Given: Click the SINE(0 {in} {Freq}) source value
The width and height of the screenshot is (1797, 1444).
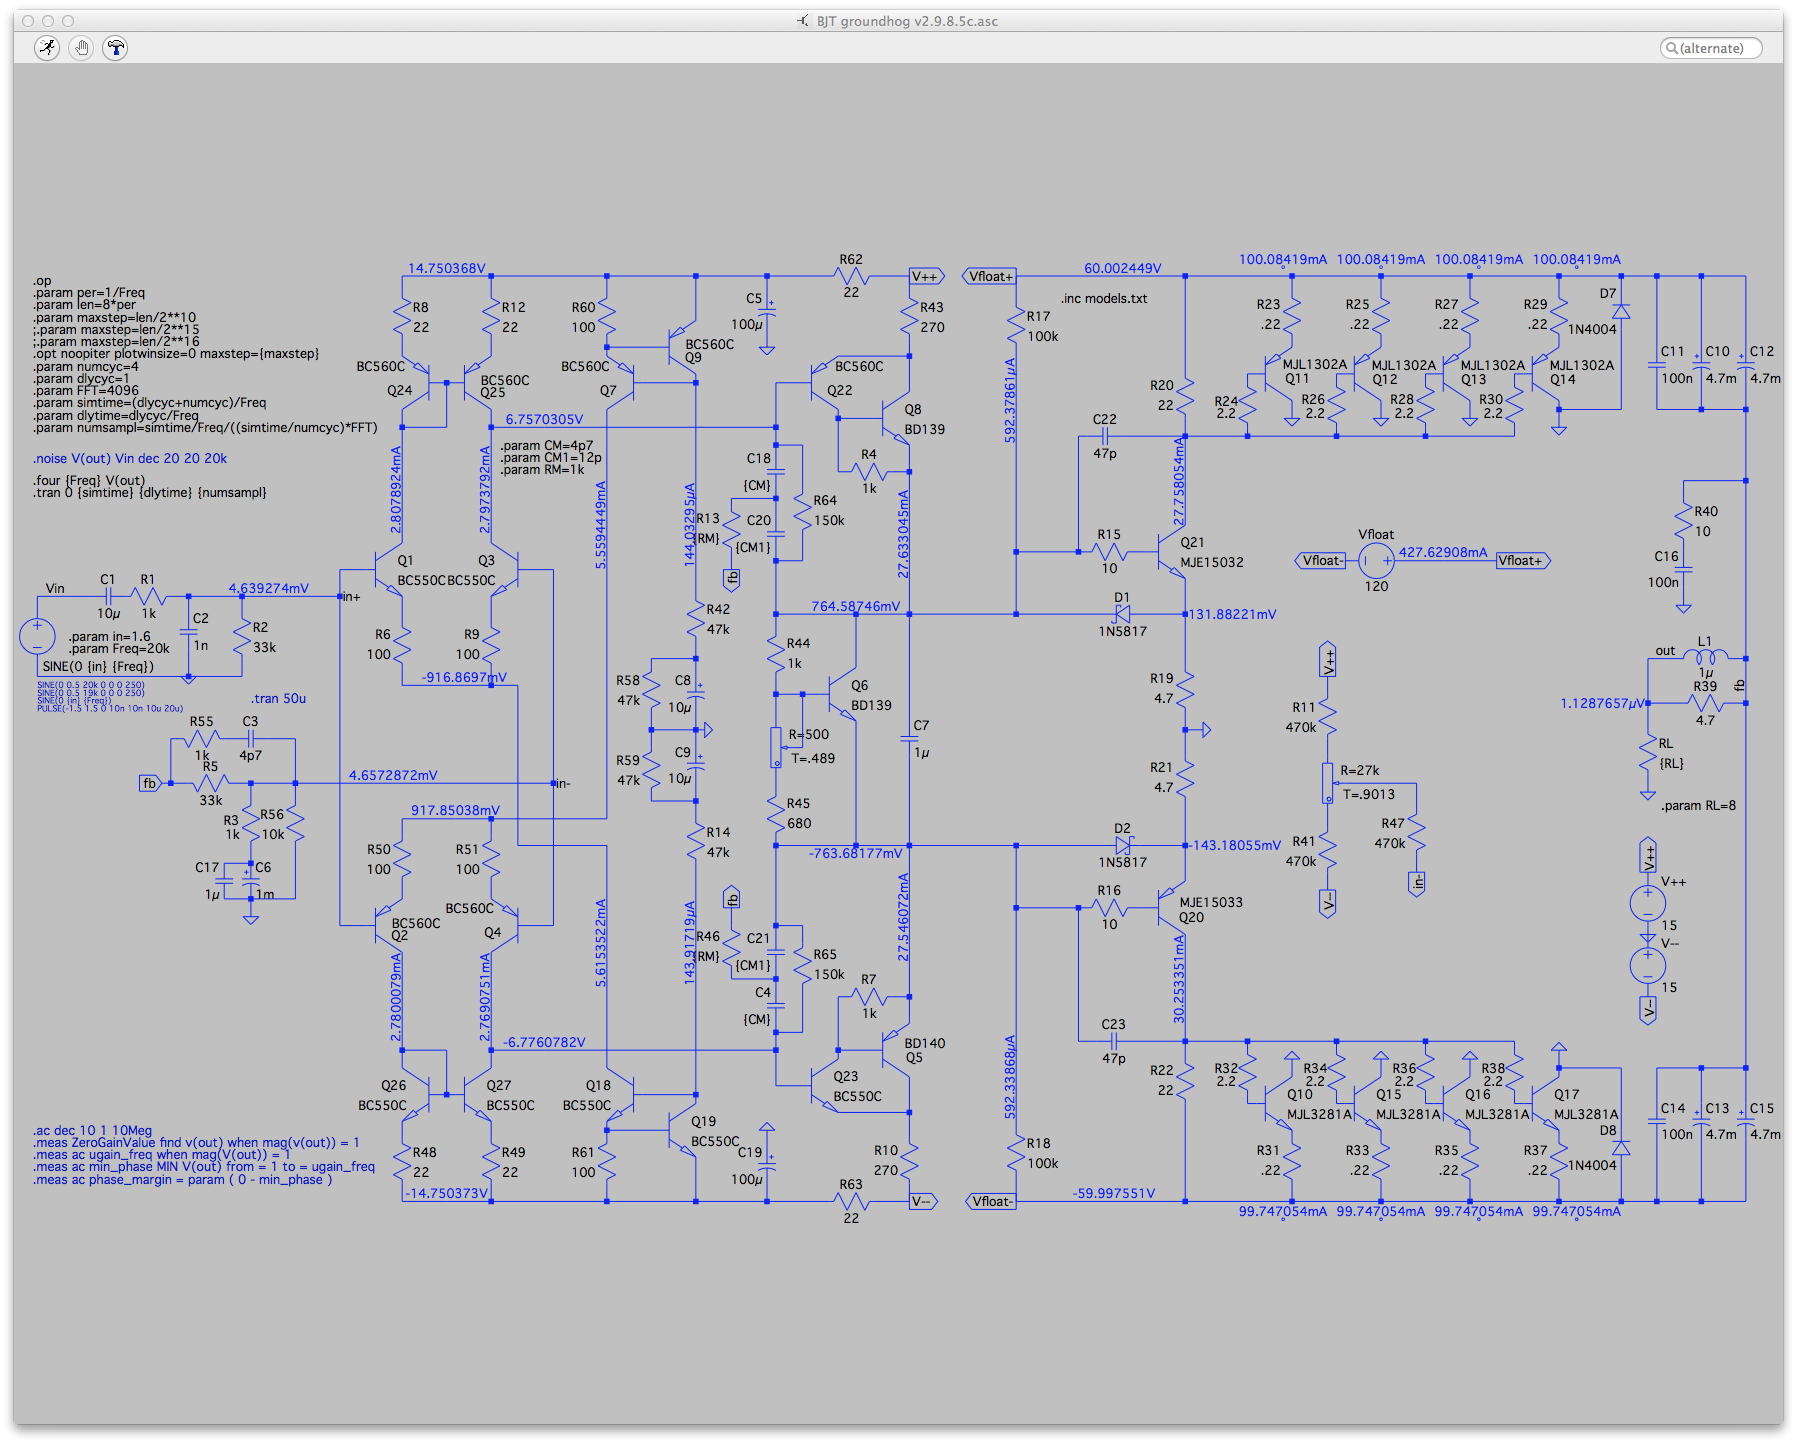Looking at the screenshot, I should coord(98,667).
